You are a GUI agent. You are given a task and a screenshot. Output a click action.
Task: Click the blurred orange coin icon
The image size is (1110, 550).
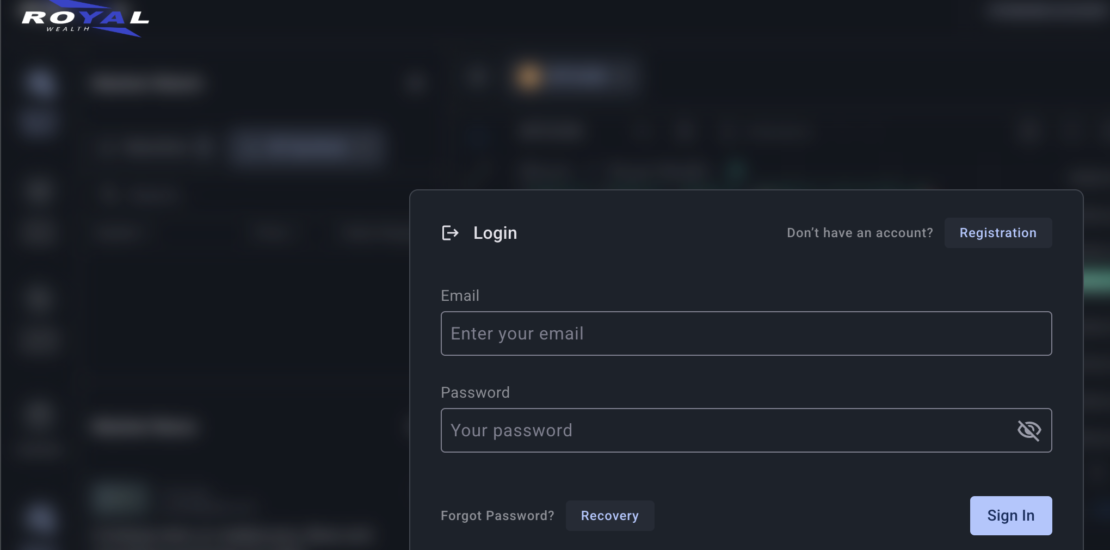529,77
